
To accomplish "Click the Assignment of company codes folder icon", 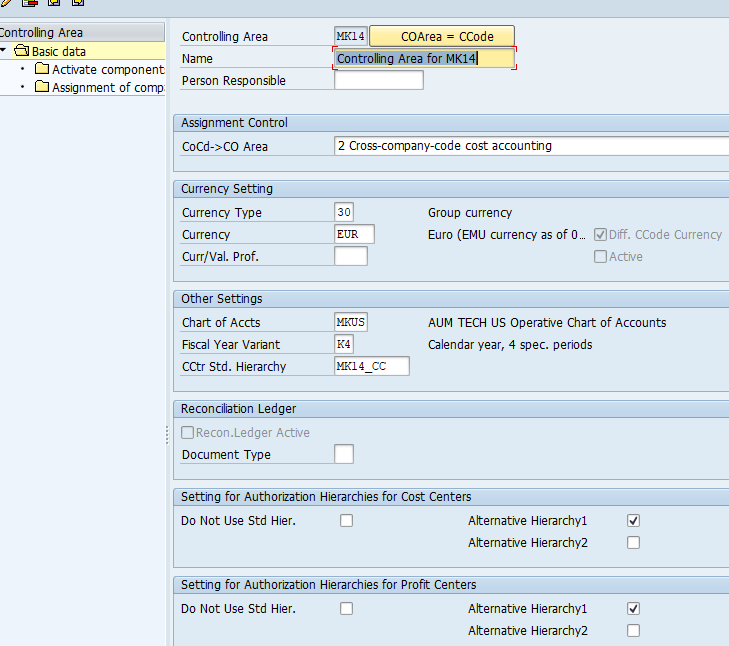I will coord(41,87).
